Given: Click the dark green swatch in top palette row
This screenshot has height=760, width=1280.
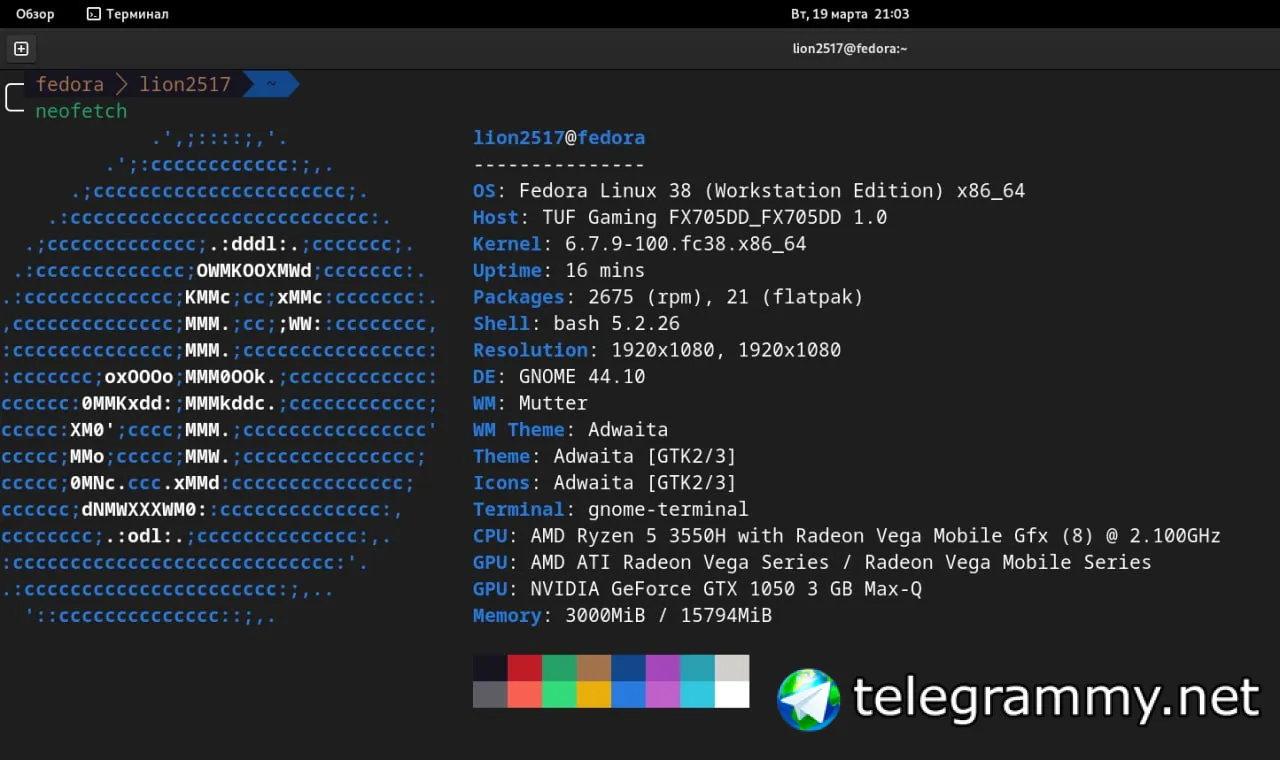Looking at the screenshot, I should tap(559, 668).
